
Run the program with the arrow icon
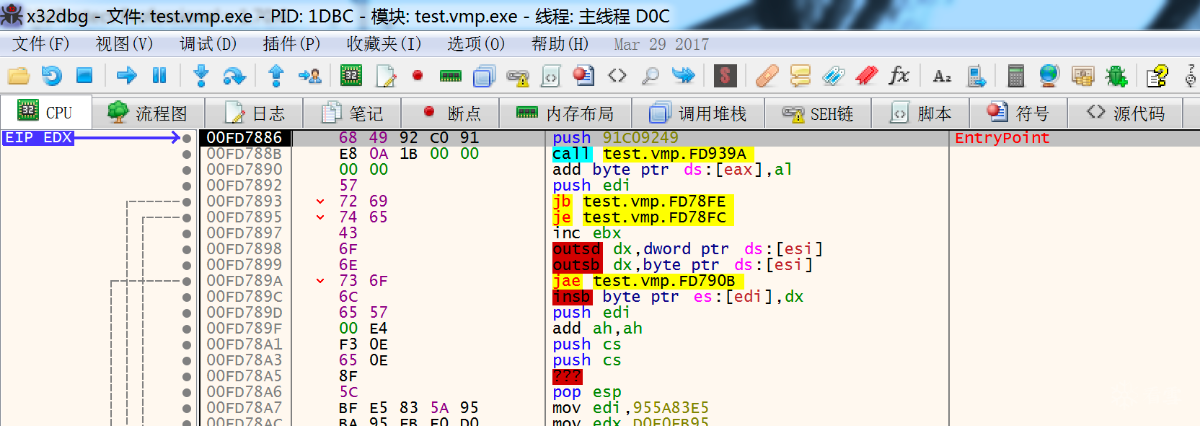tap(127, 75)
